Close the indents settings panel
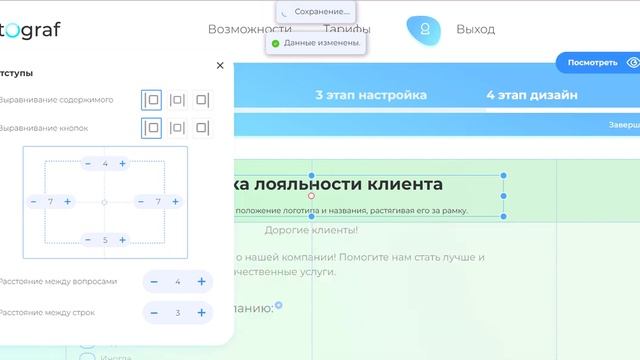The width and height of the screenshot is (640, 360). click(x=220, y=65)
